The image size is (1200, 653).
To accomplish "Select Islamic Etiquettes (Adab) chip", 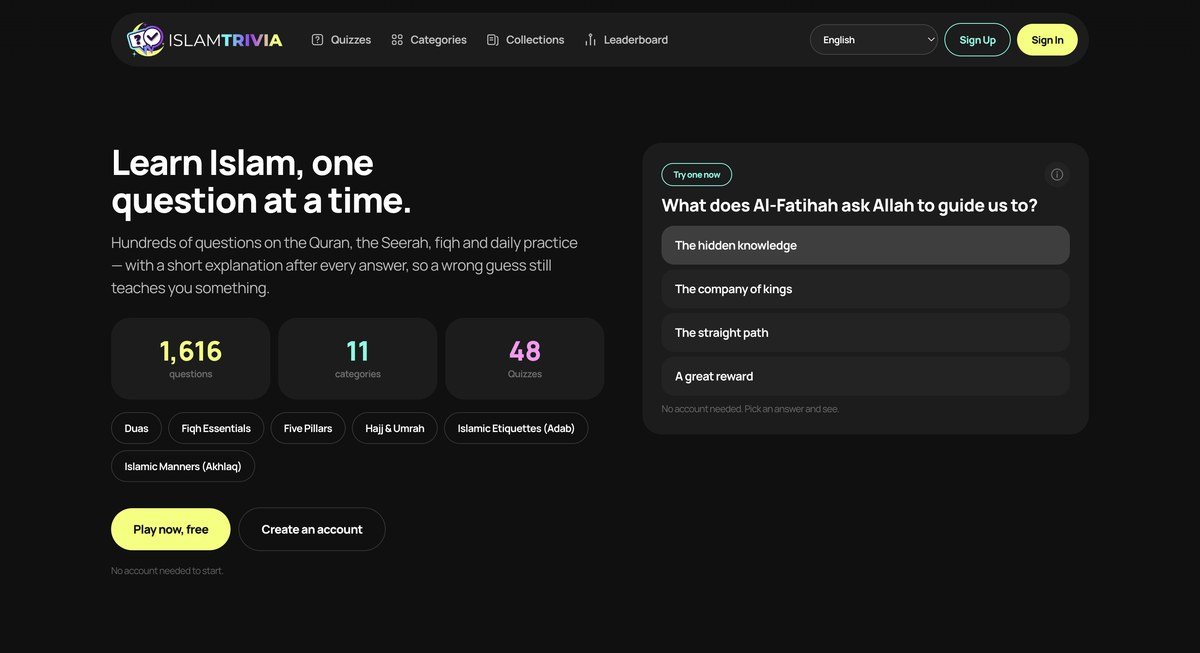I will 516,428.
